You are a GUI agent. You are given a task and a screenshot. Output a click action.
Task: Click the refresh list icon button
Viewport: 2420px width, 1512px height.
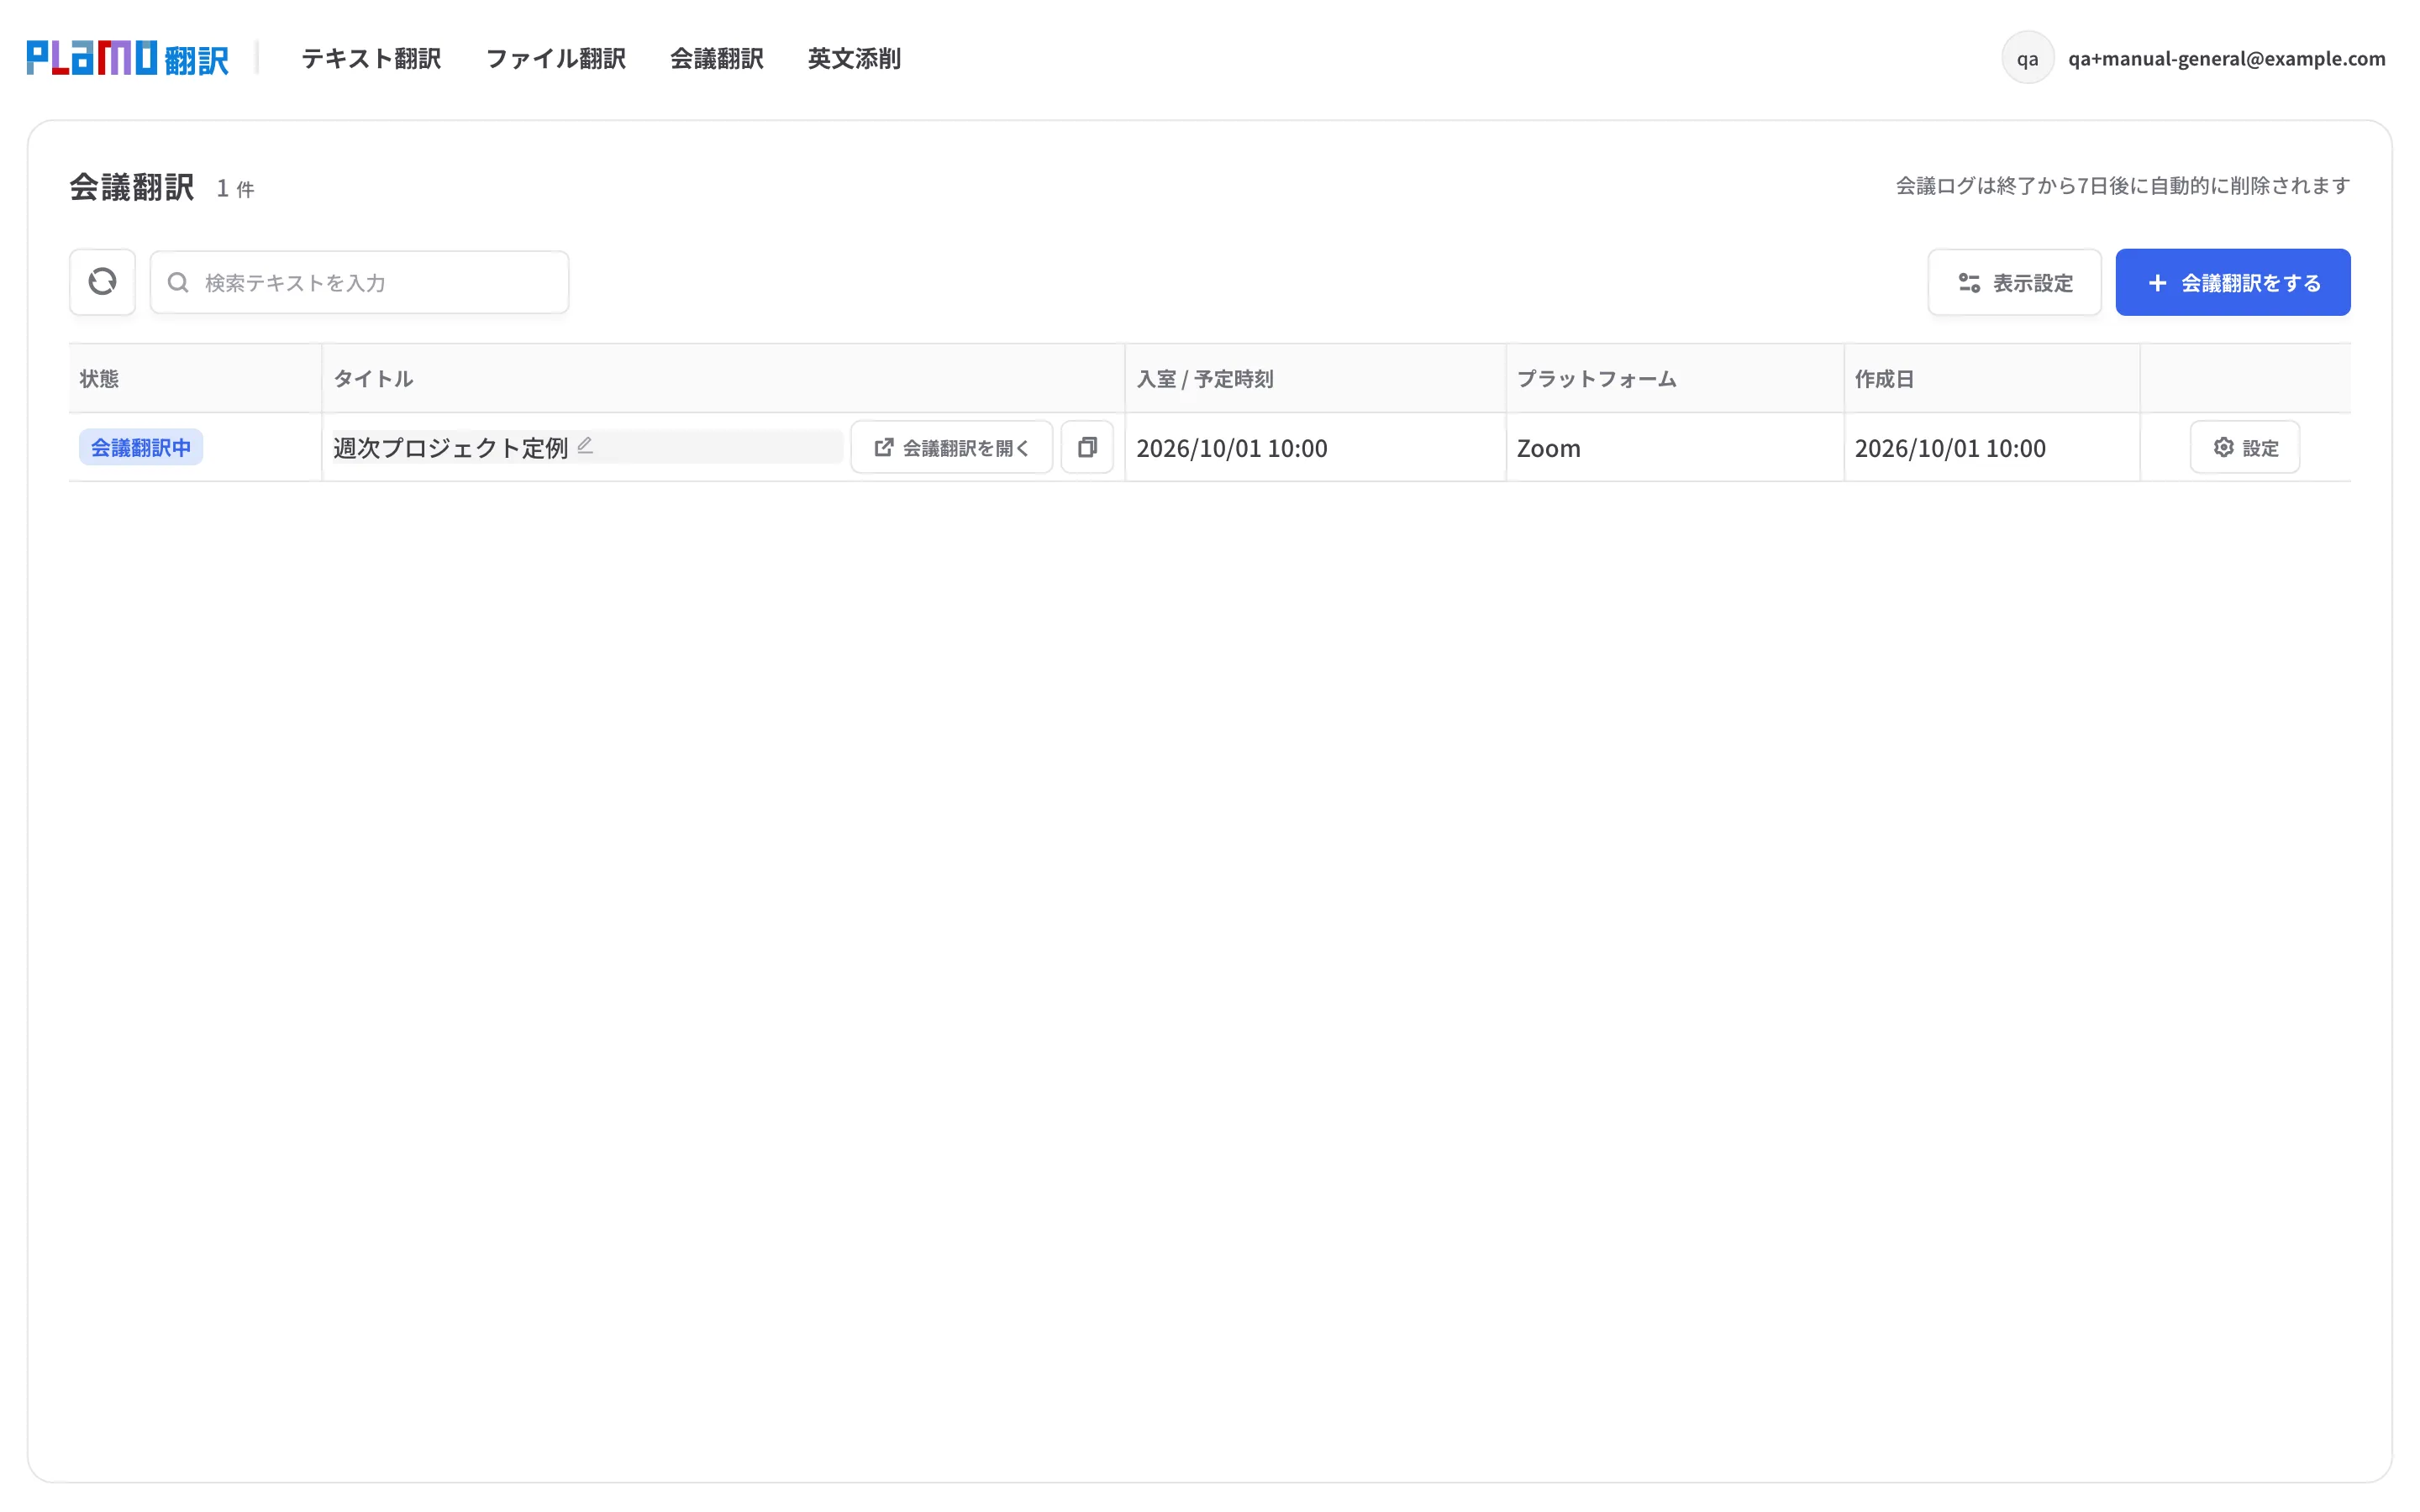point(102,282)
